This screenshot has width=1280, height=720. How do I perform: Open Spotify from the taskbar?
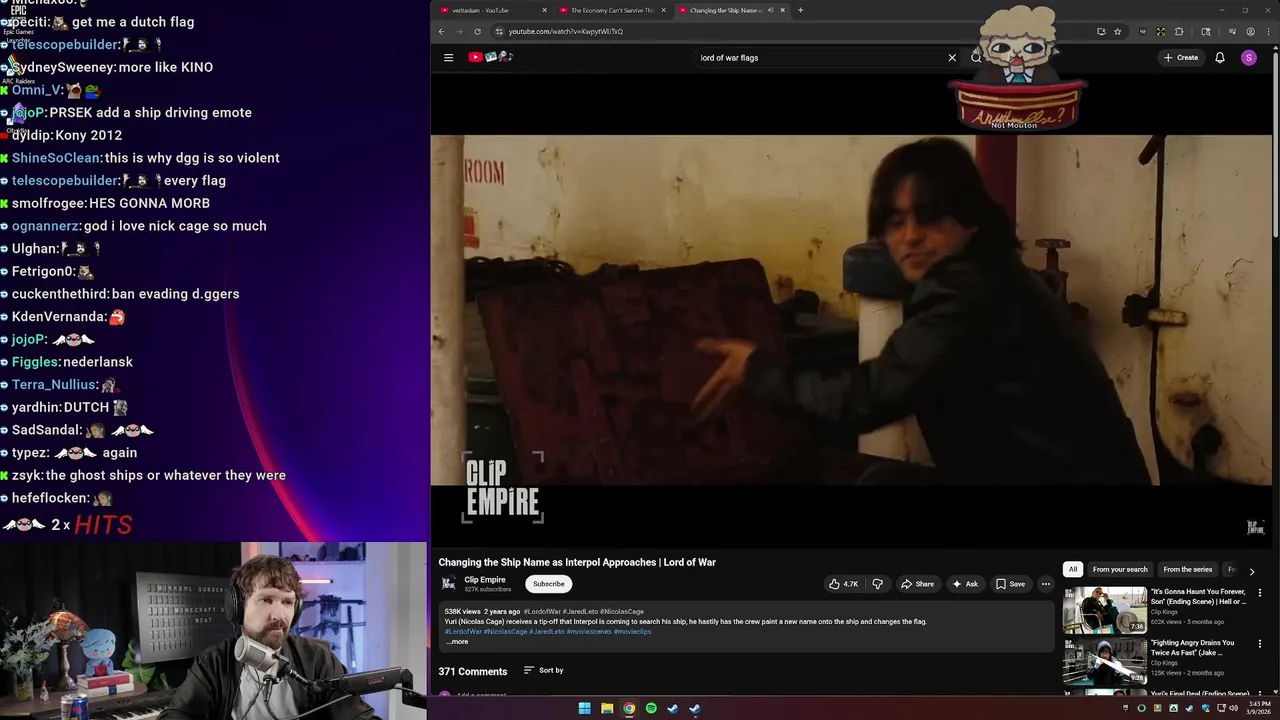pos(651,709)
